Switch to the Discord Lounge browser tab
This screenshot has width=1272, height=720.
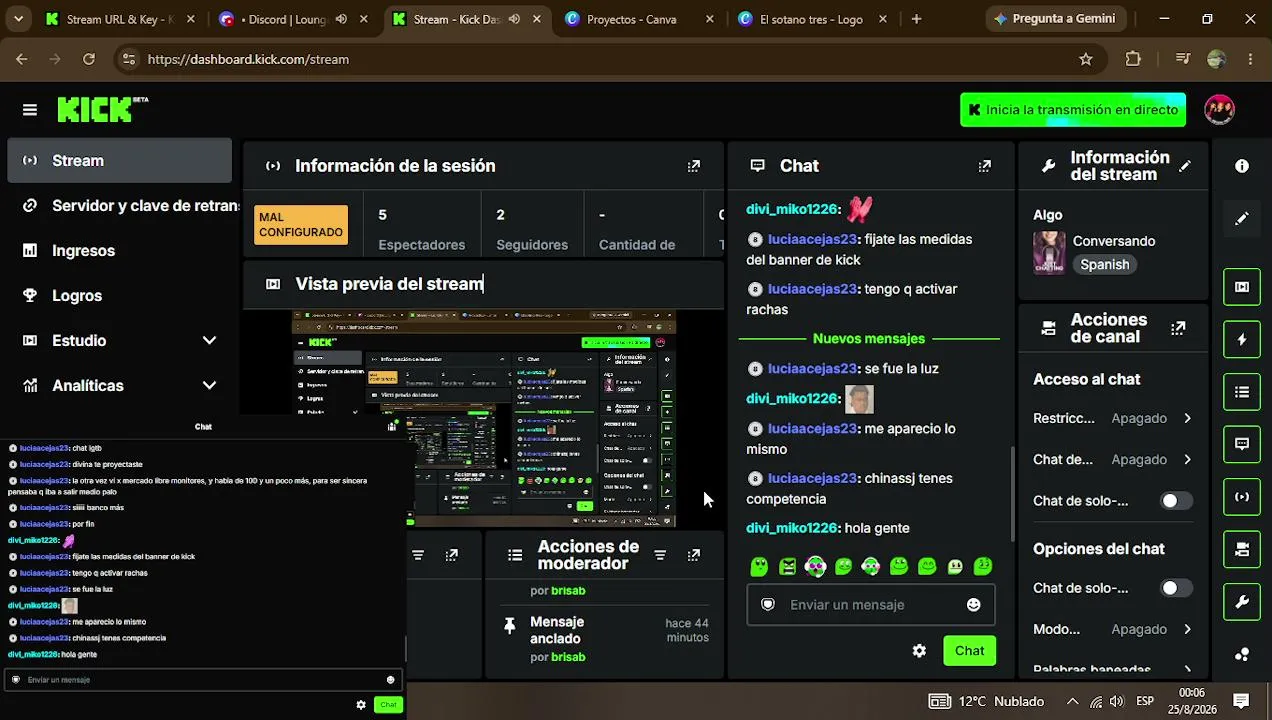click(295, 19)
